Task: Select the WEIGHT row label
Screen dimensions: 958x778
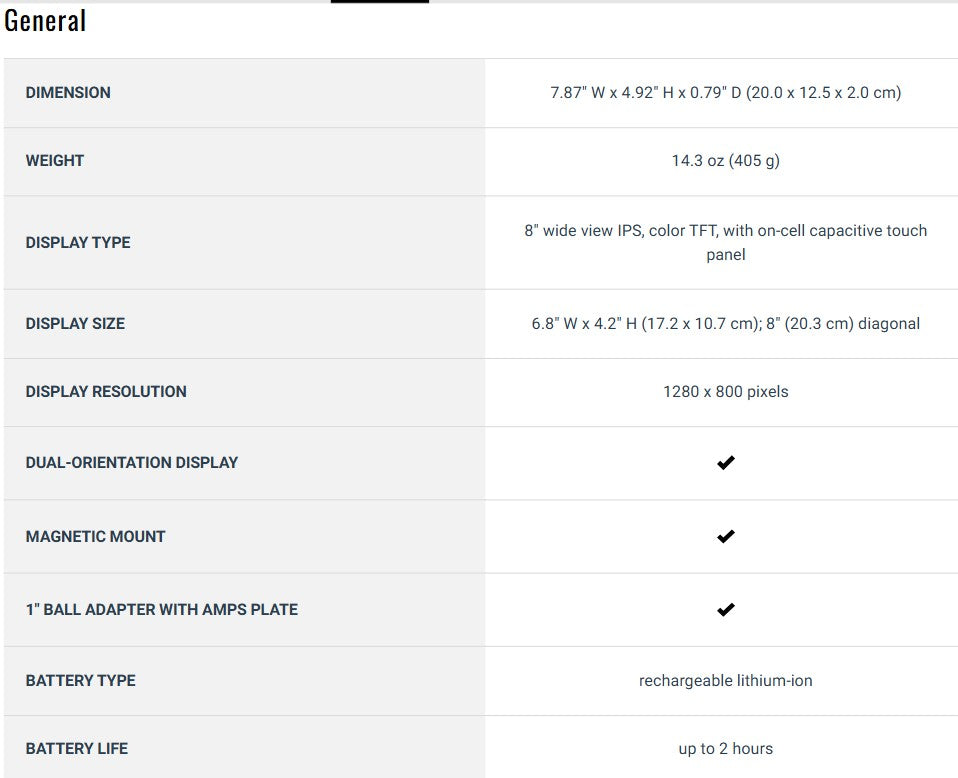Action: pos(55,161)
